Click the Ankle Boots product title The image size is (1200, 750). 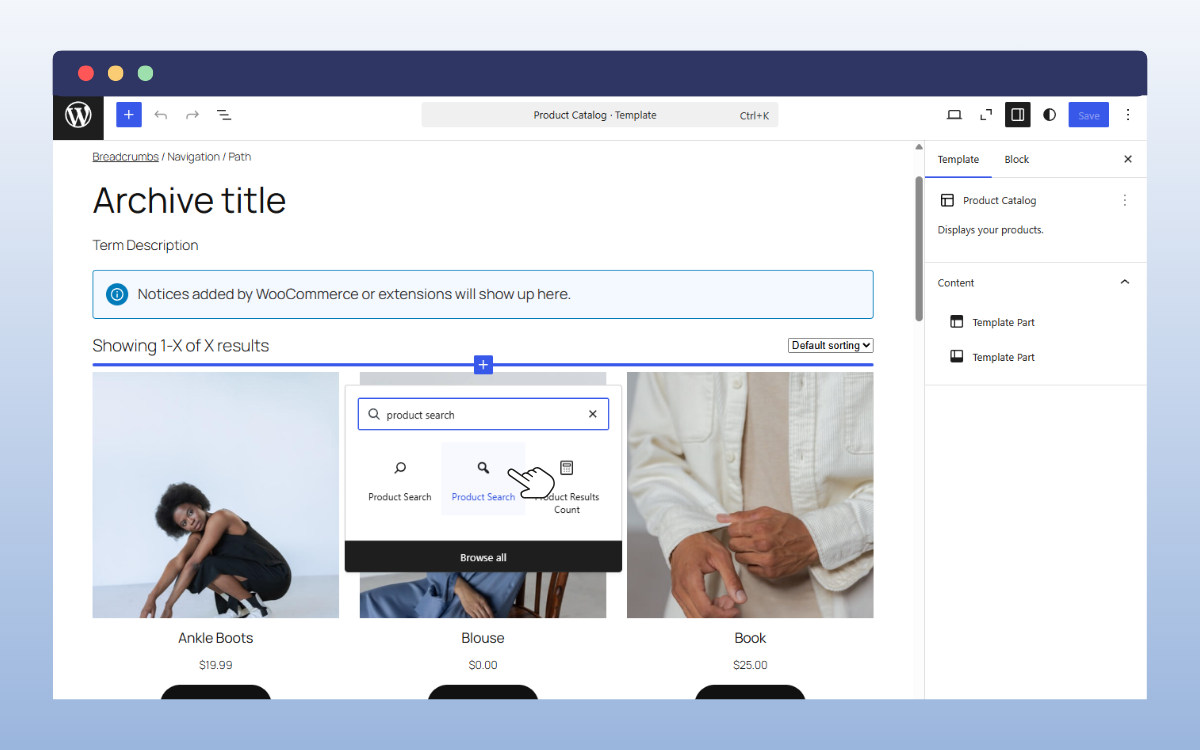point(216,638)
